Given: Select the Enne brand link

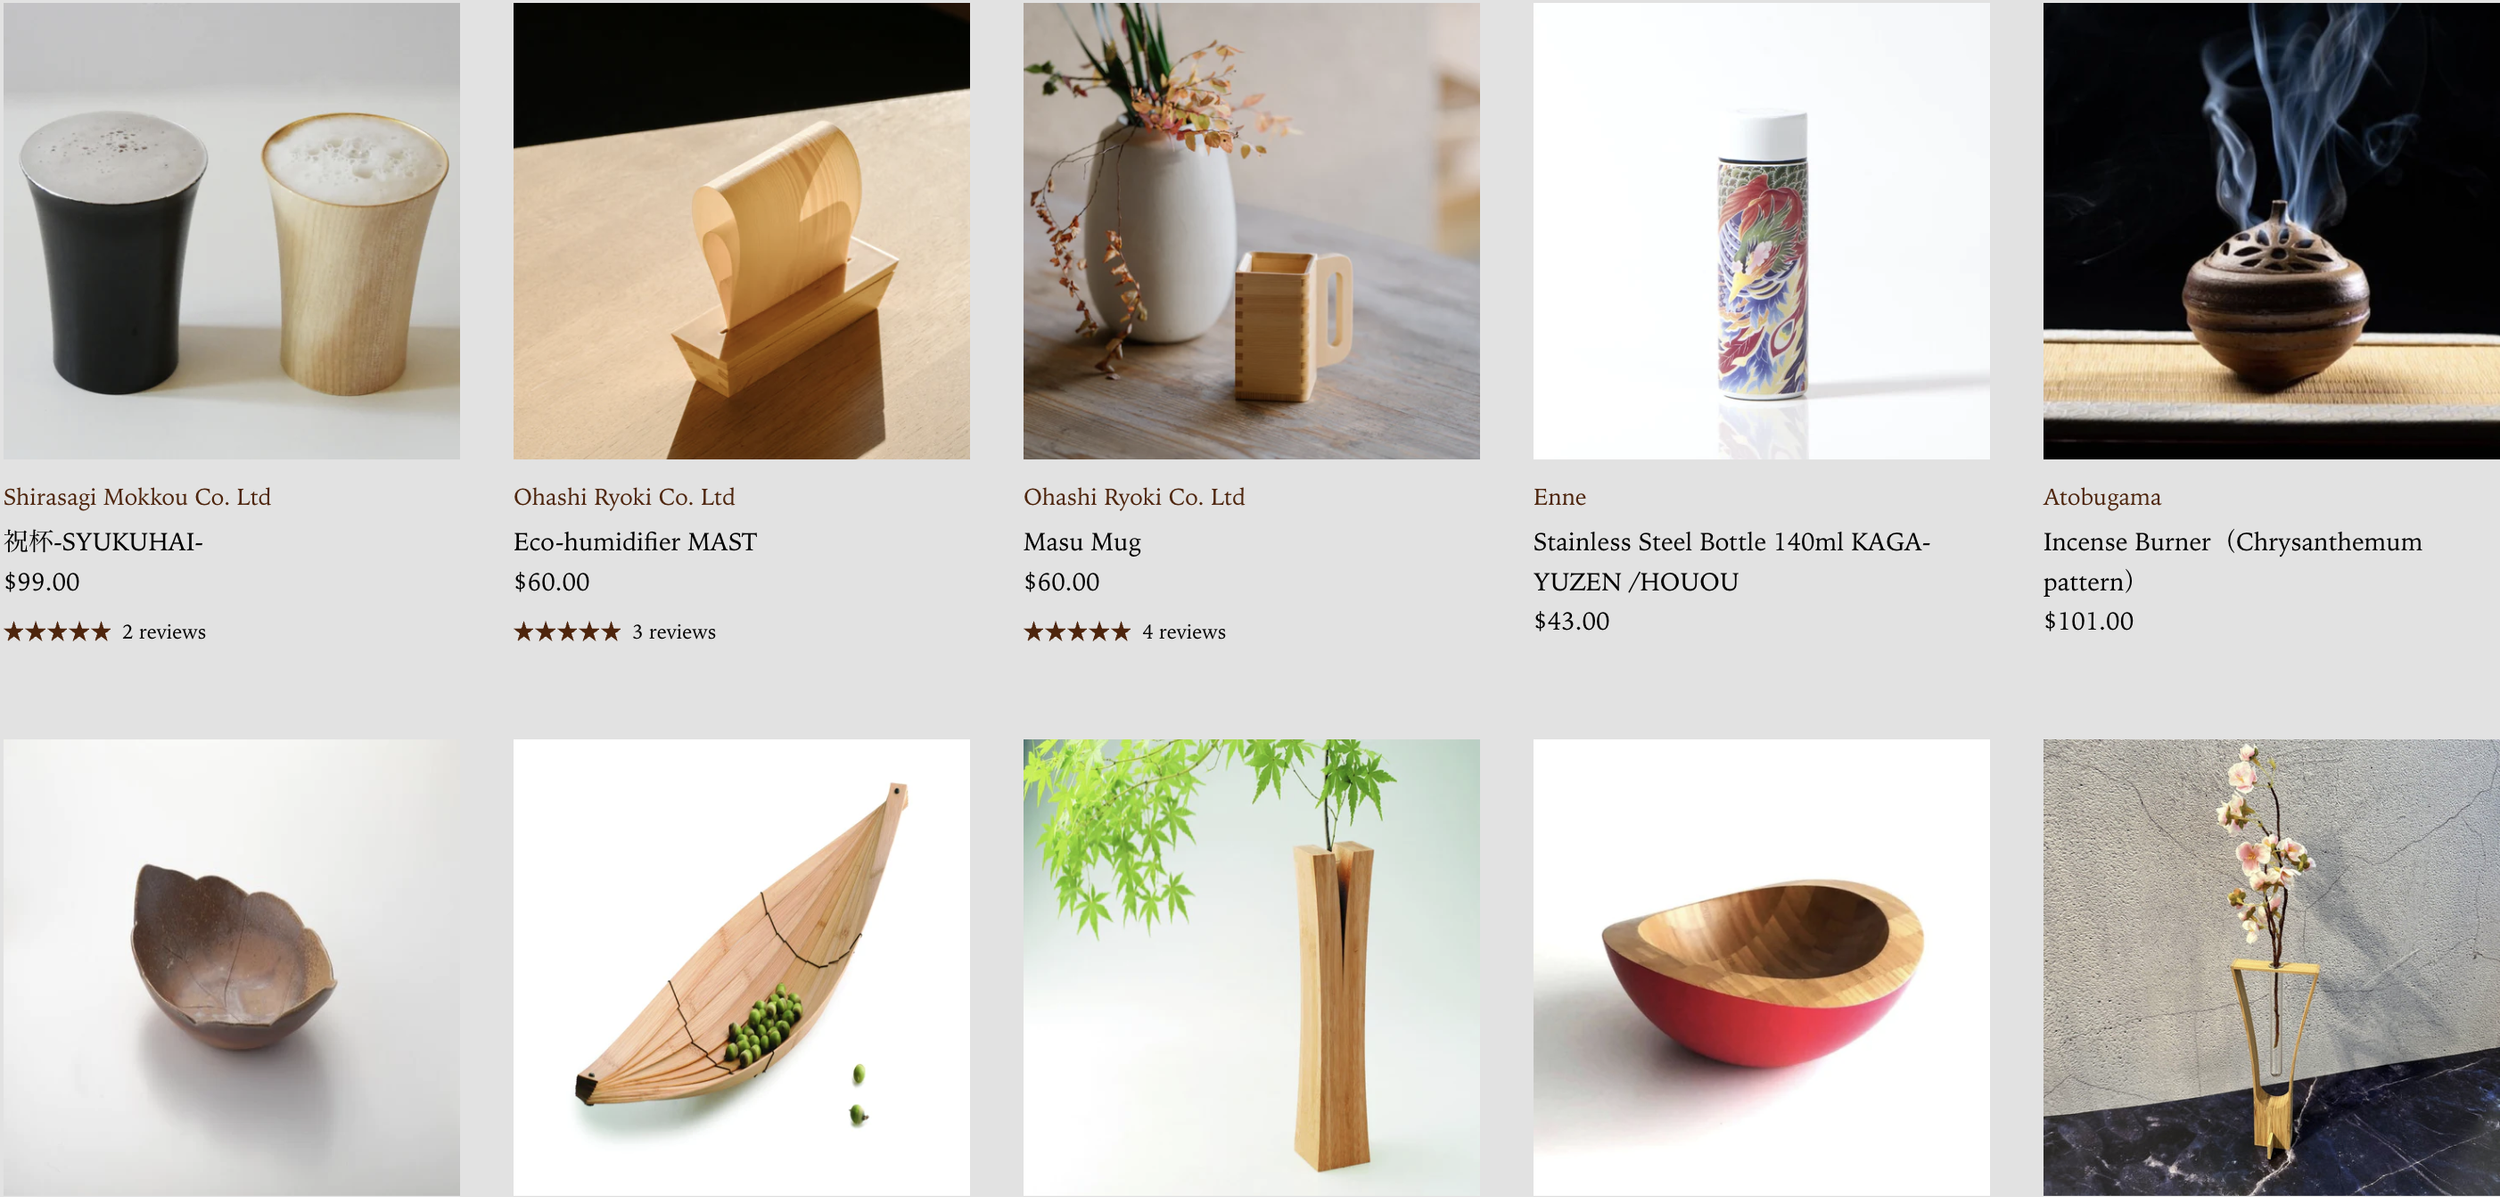Looking at the screenshot, I should tap(1559, 497).
